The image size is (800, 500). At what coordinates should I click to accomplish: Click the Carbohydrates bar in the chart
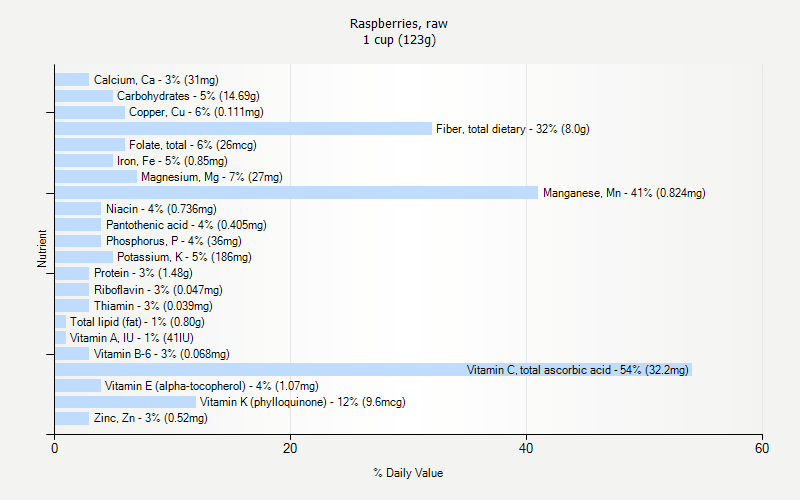click(84, 96)
